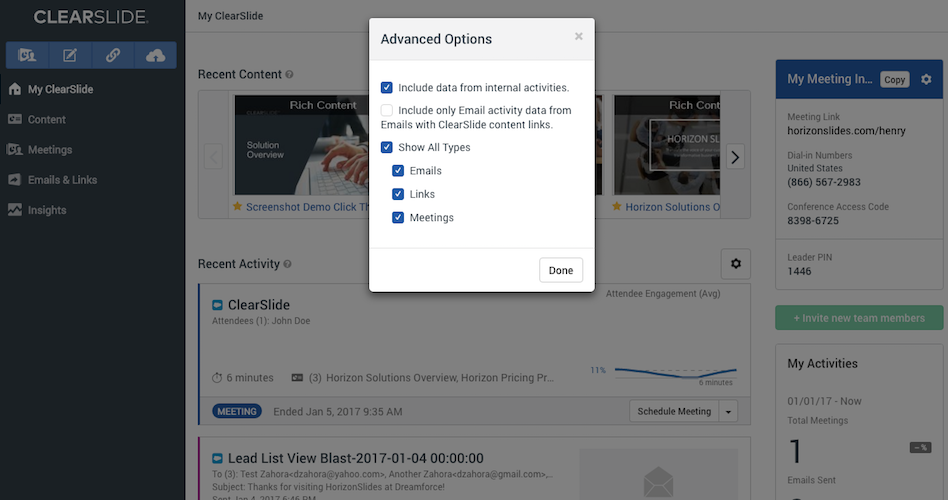The width and height of the screenshot is (948, 500).
Task: Click the 6 minutes clock icon
Action: tap(217, 378)
